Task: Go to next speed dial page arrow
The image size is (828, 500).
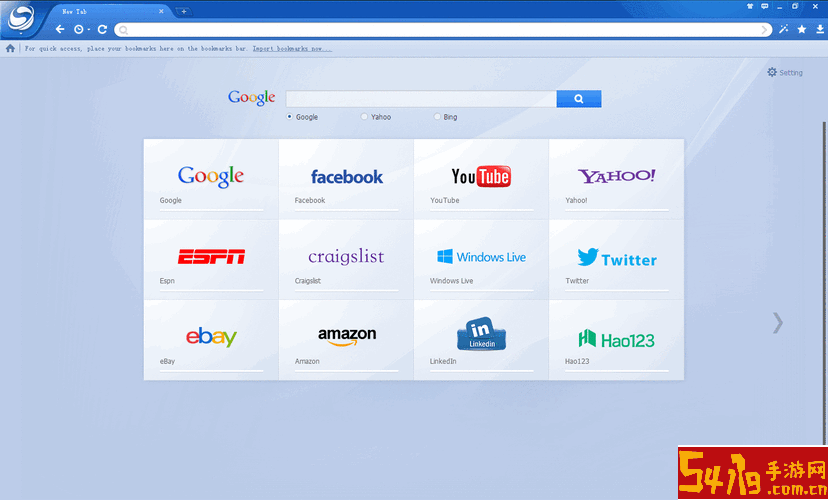Action: tap(777, 323)
